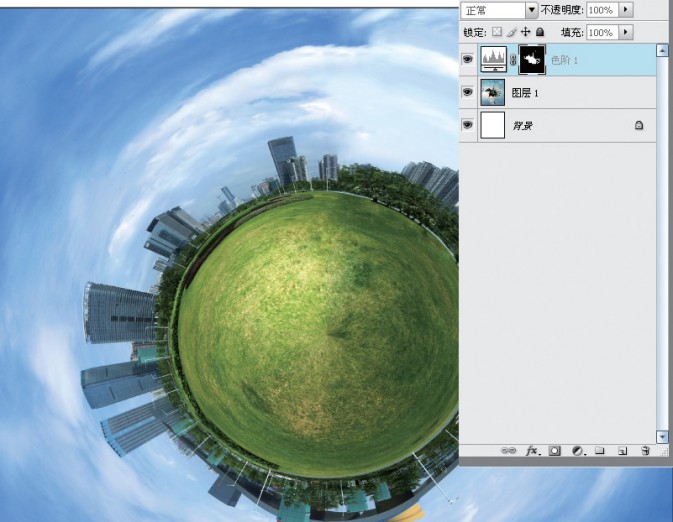Image resolution: width=673 pixels, height=522 pixels.
Task: Create new fill or adjustment layer
Action: [579, 451]
